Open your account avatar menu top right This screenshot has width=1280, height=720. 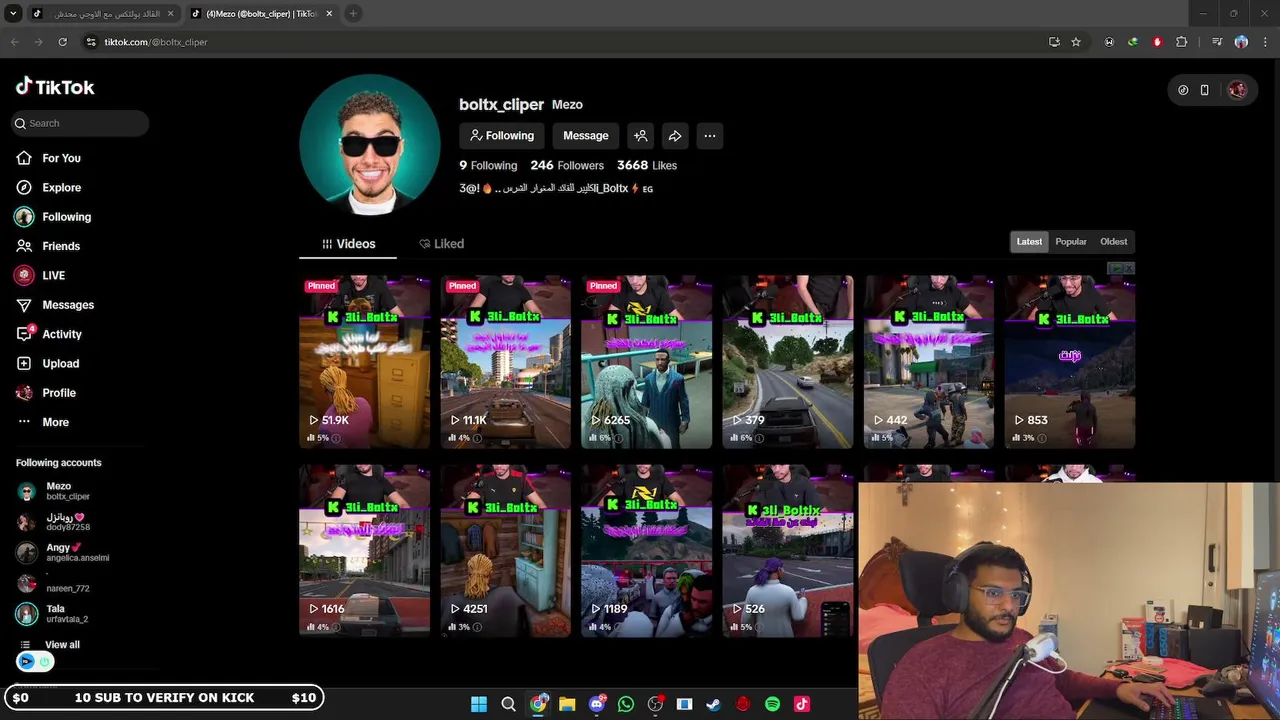(x=1237, y=90)
